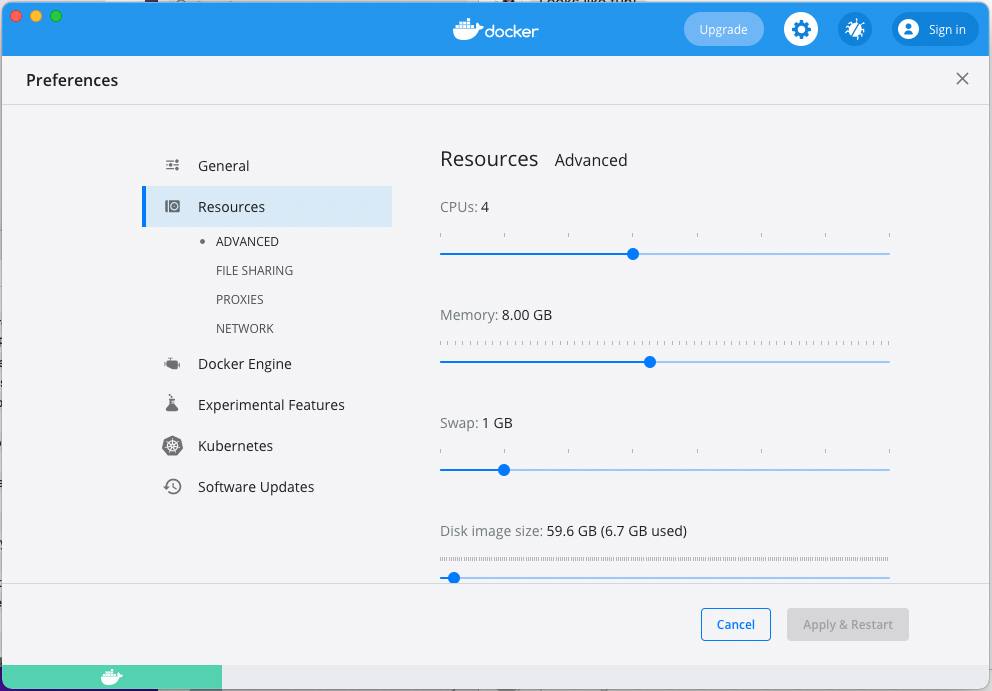
Task: Open the File Sharing subsection
Action: click(254, 271)
